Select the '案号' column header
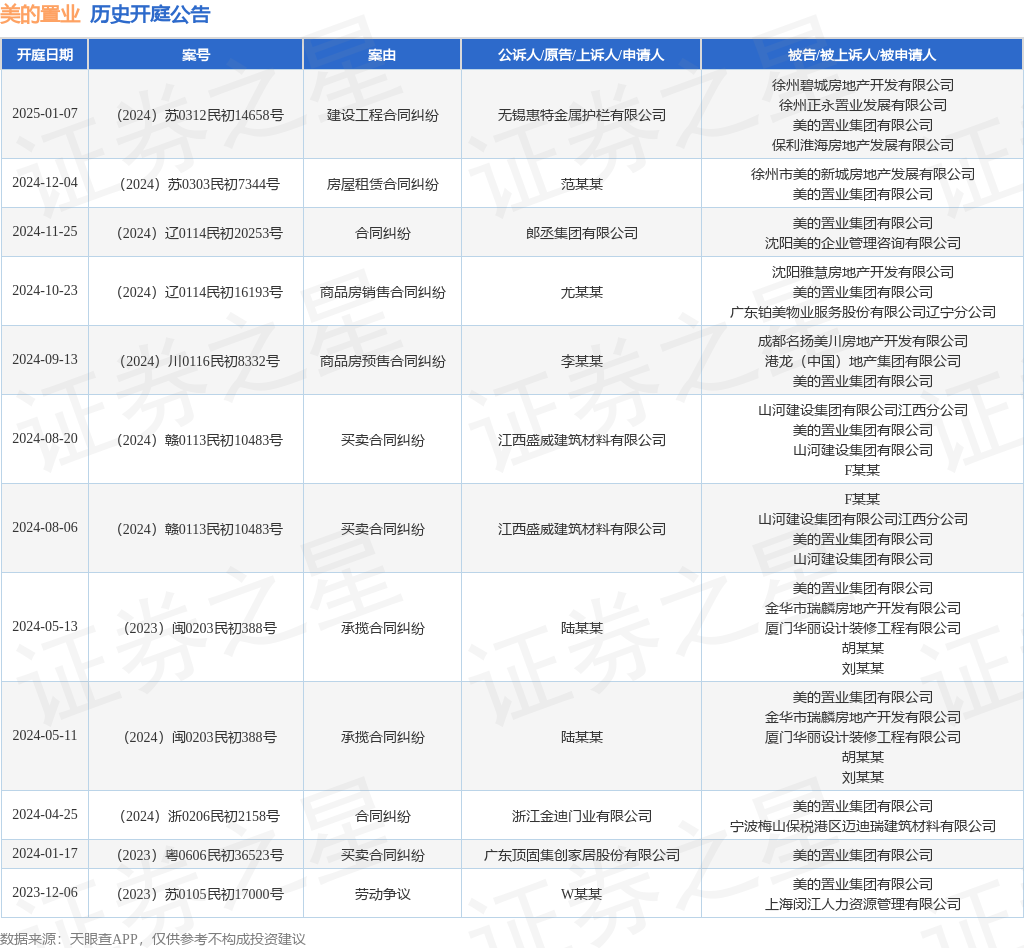Screen dimensions: 1024x948 196,55
